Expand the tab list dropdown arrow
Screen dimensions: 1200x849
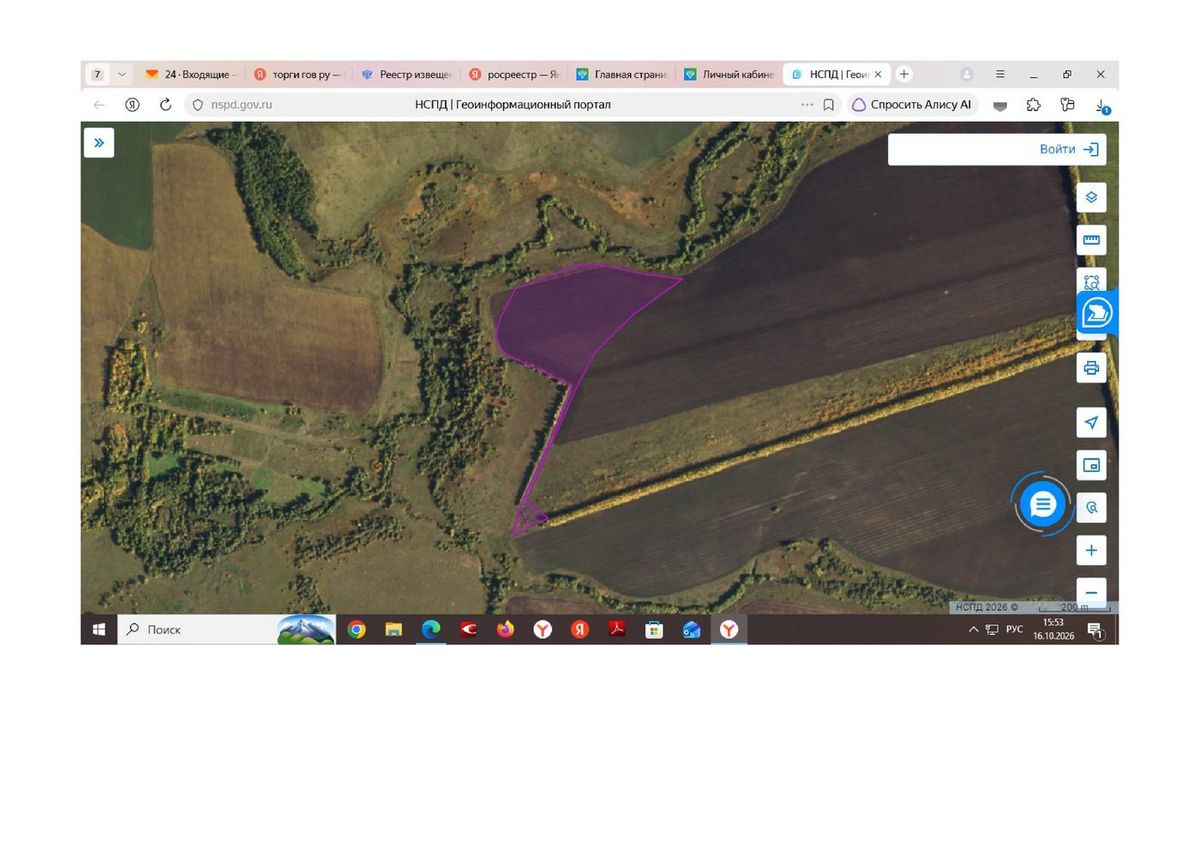(x=122, y=74)
